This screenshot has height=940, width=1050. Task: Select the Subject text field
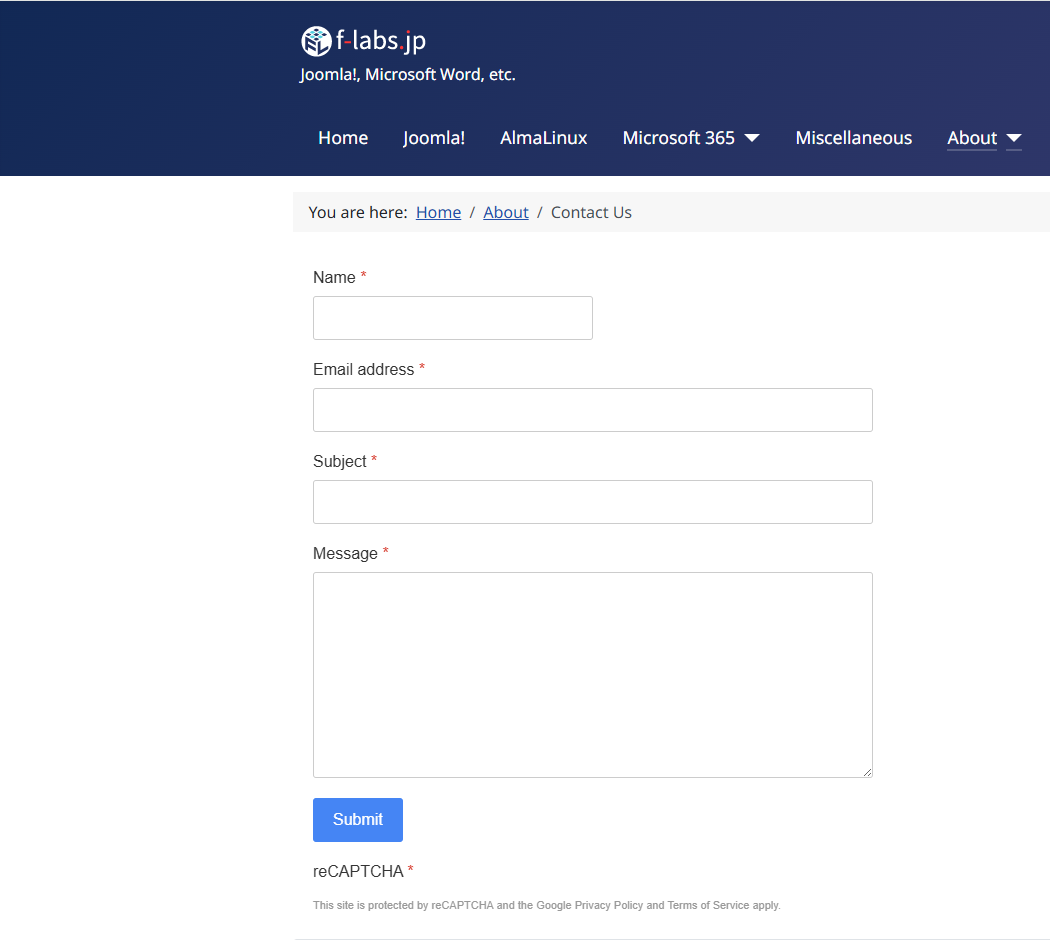pyautogui.click(x=592, y=501)
